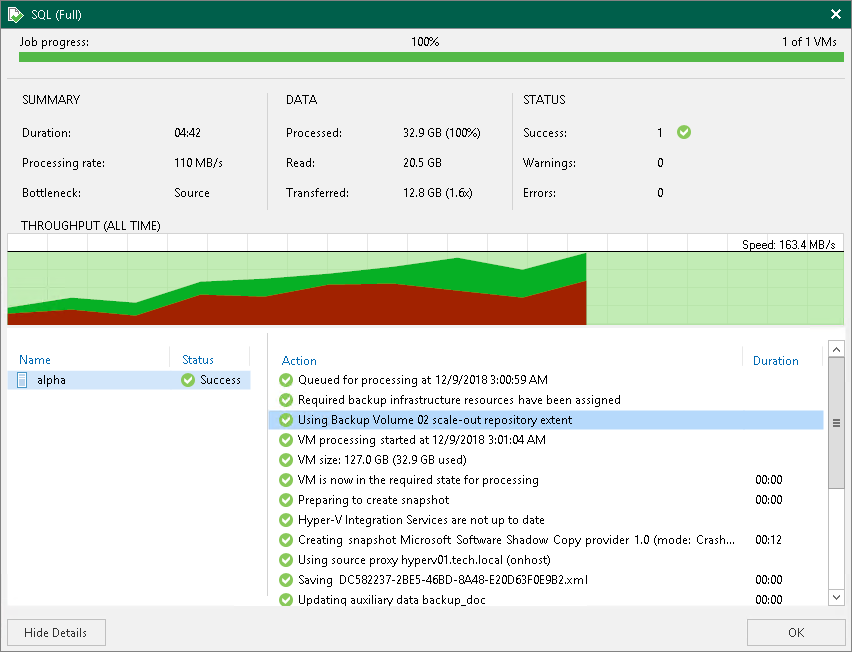Click the Veeam icon in the title bar
852x652 pixels.
click(x=14, y=14)
